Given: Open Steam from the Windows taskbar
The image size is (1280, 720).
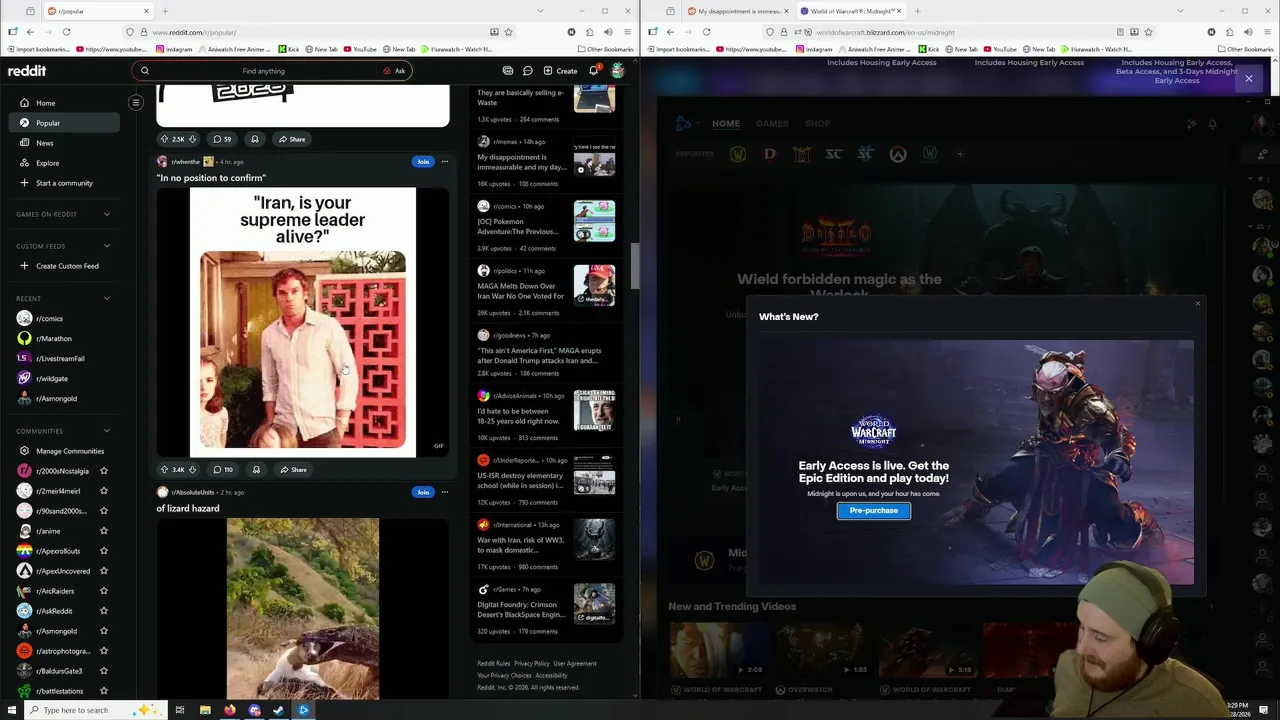Looking at the screenshot, I should click(278, 710).
